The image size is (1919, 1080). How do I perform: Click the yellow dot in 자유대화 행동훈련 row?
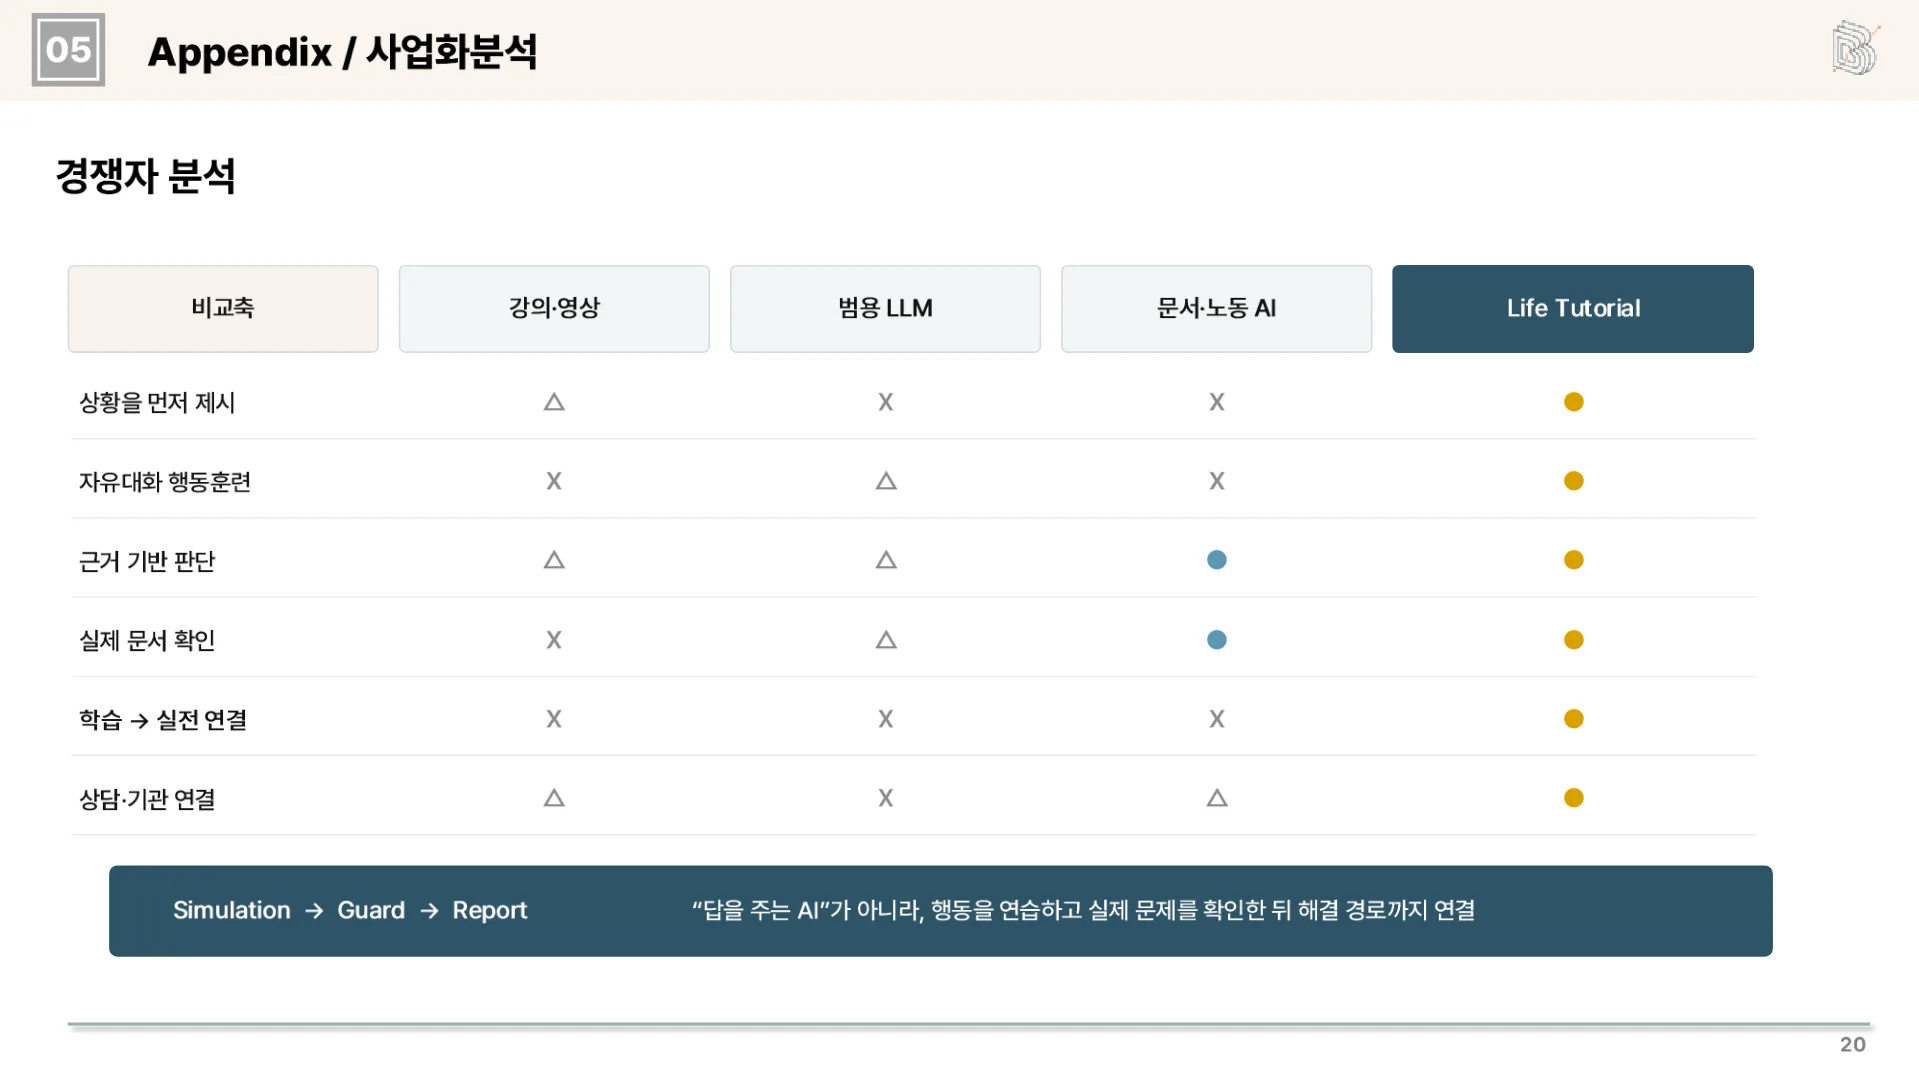coord(1574,481)
